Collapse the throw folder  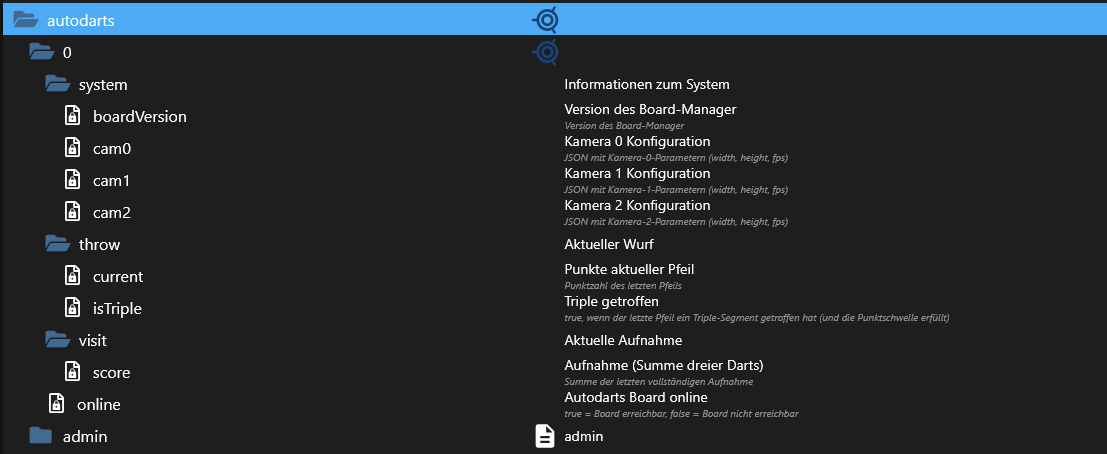coord(57,244)
